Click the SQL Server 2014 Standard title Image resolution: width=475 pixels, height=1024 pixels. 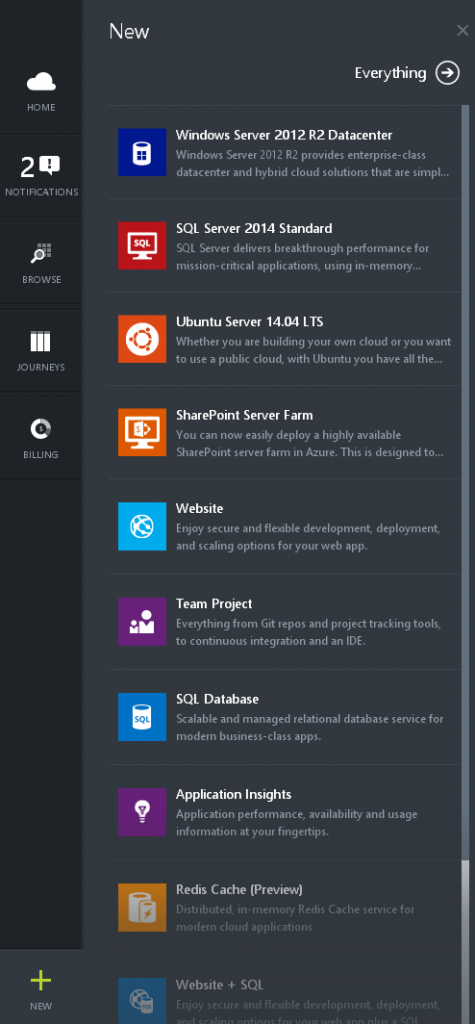point(254,229)
